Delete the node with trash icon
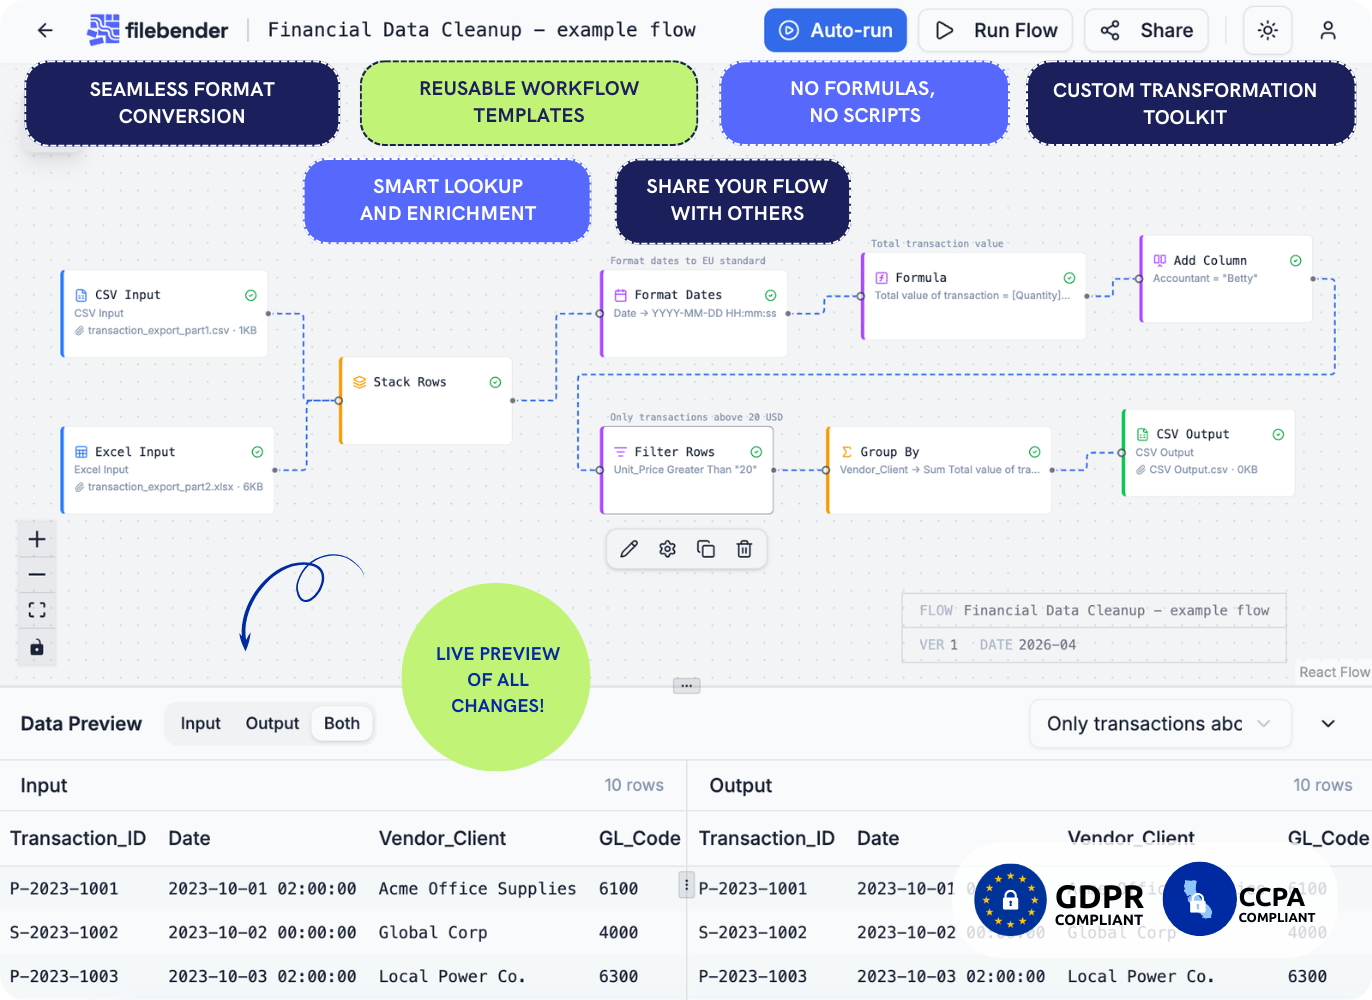Image resolution: width=1372 pixels, height=1000 pixels. click(x=744, y=549)
